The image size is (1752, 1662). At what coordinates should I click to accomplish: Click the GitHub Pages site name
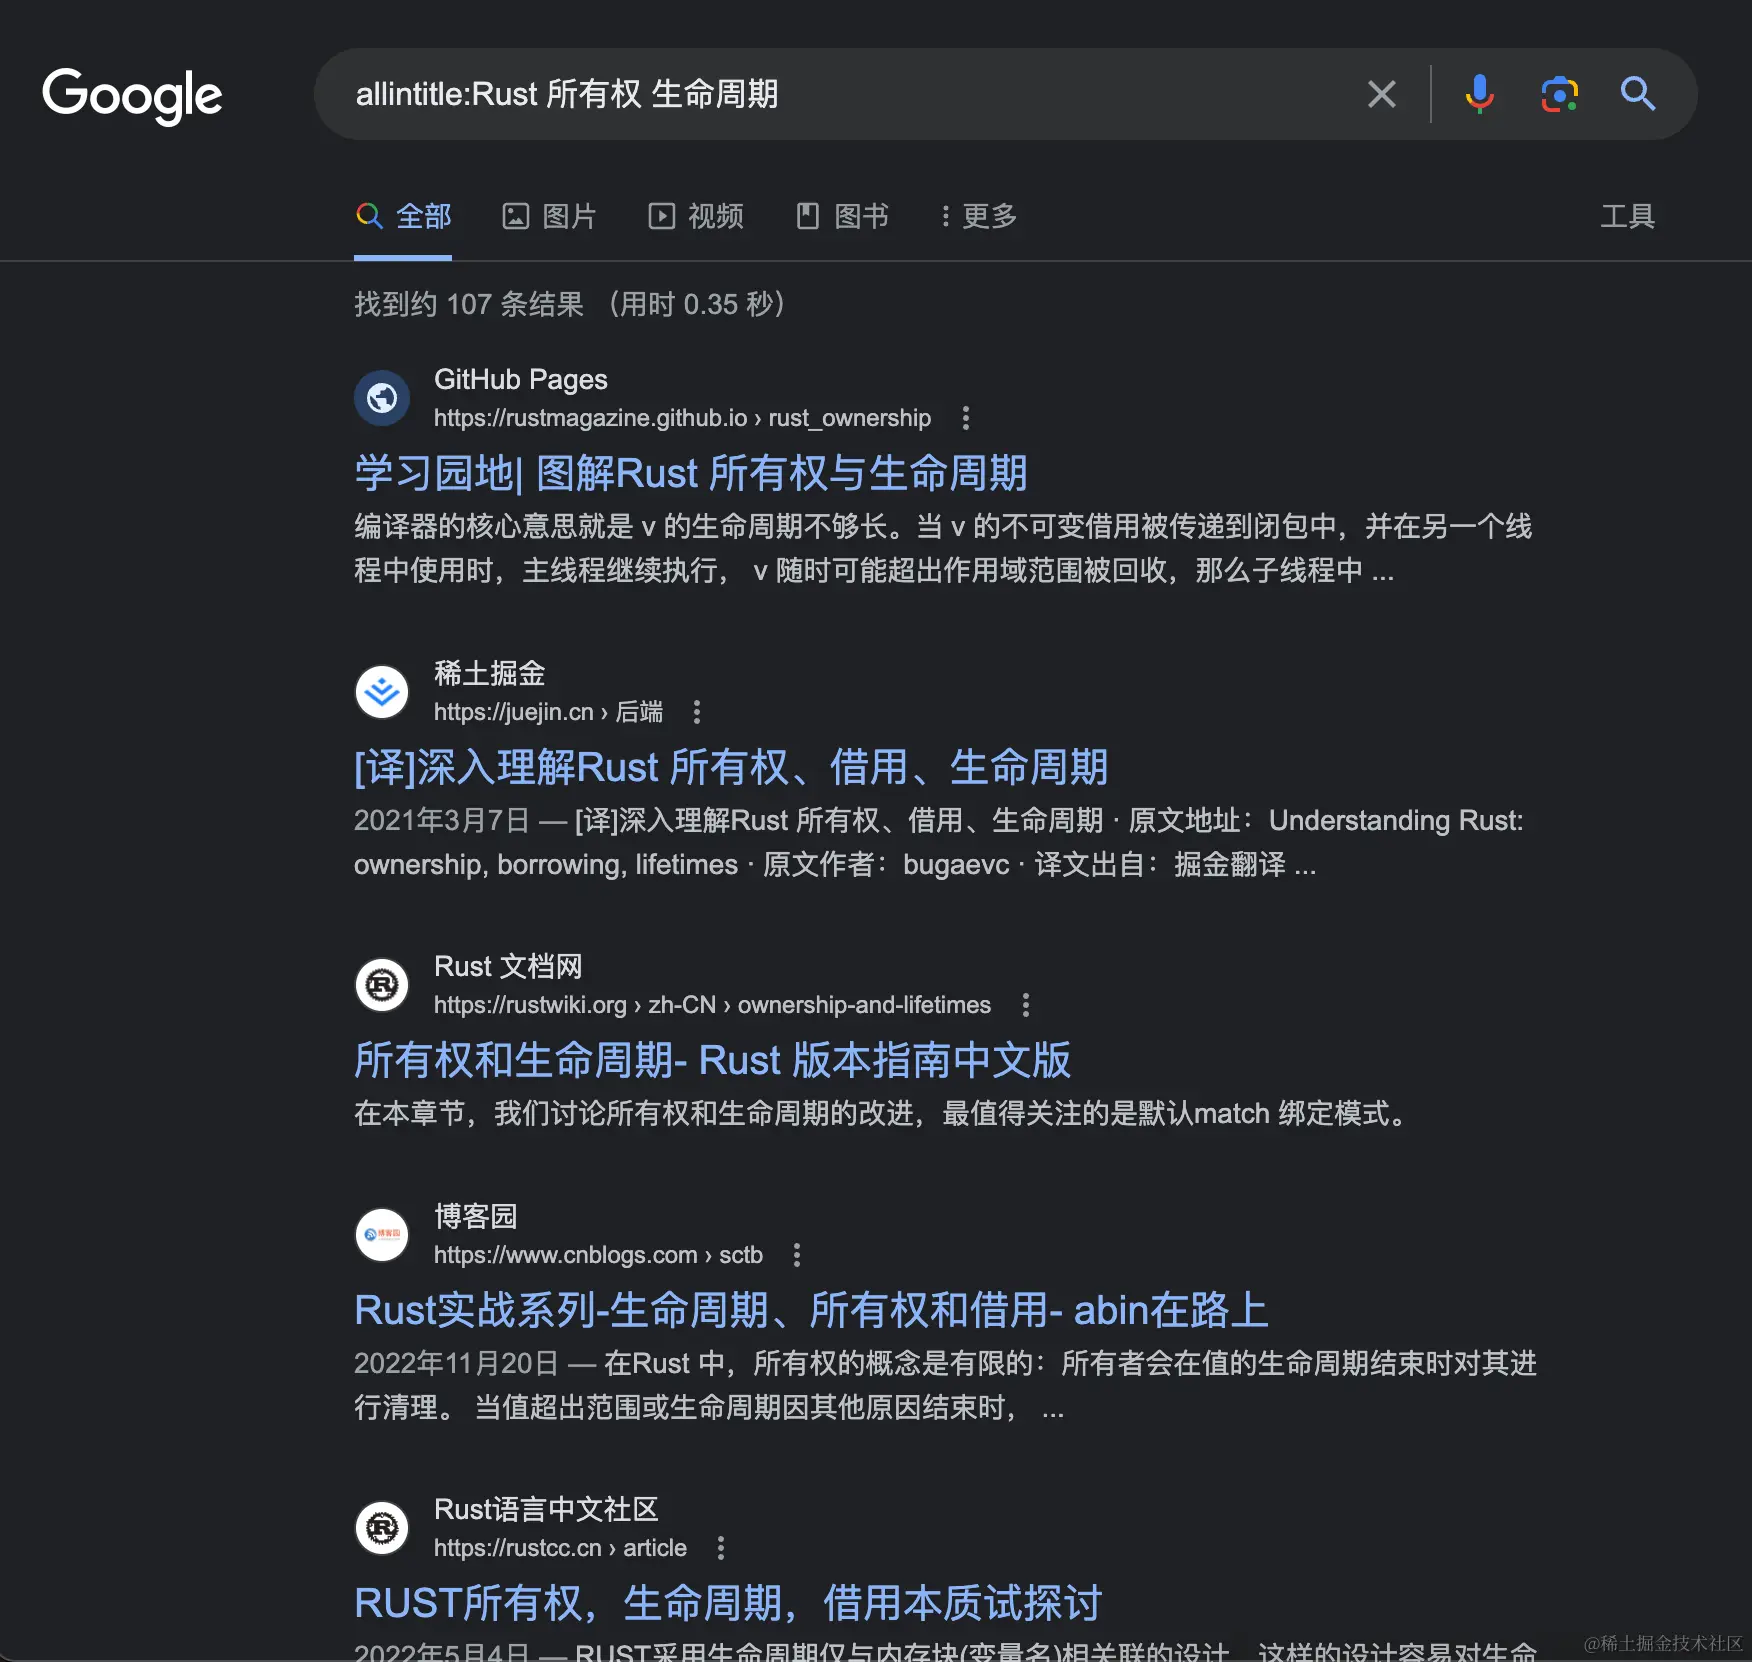coord(521,379)
